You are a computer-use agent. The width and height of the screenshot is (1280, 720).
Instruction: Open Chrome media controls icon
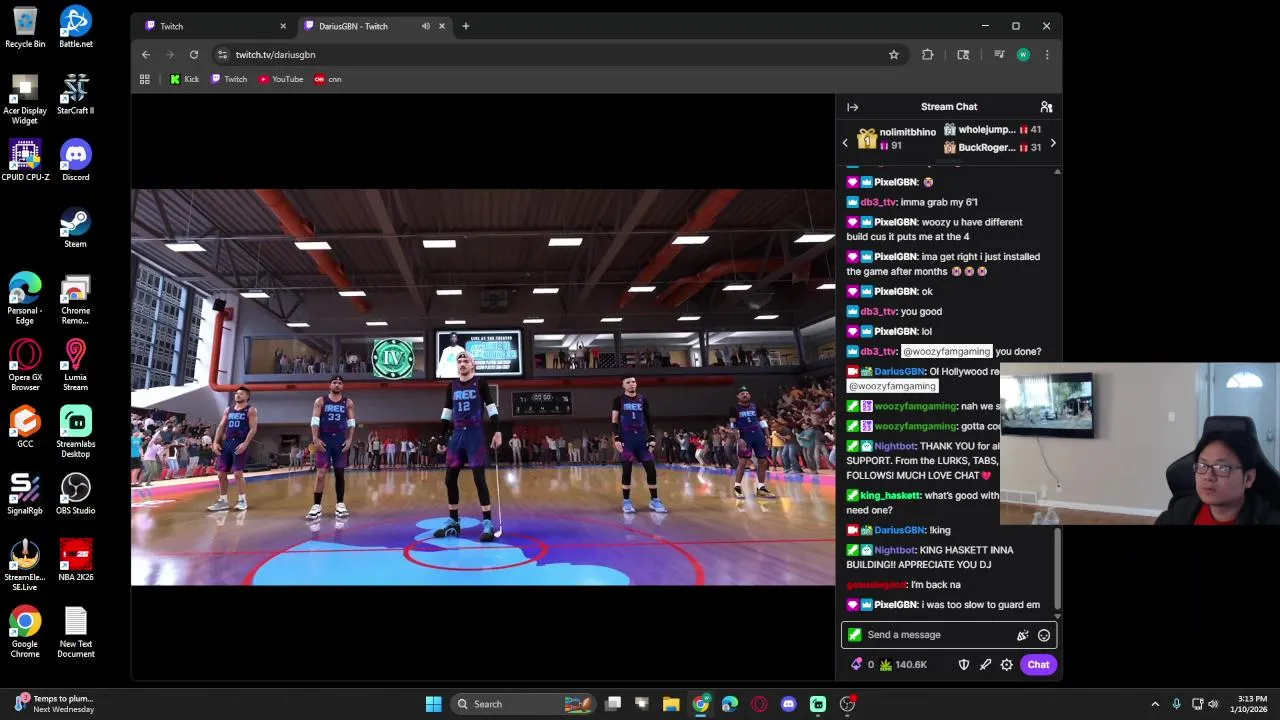point(999,55)
